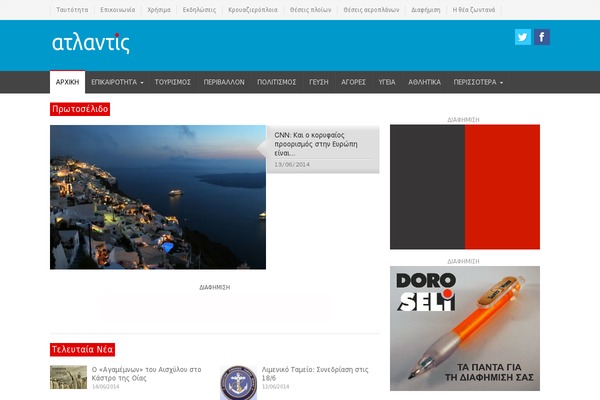Click the DORO SELI pen advertisement
The width and height of the screenshot is (600, 400).
coord(465,328)
